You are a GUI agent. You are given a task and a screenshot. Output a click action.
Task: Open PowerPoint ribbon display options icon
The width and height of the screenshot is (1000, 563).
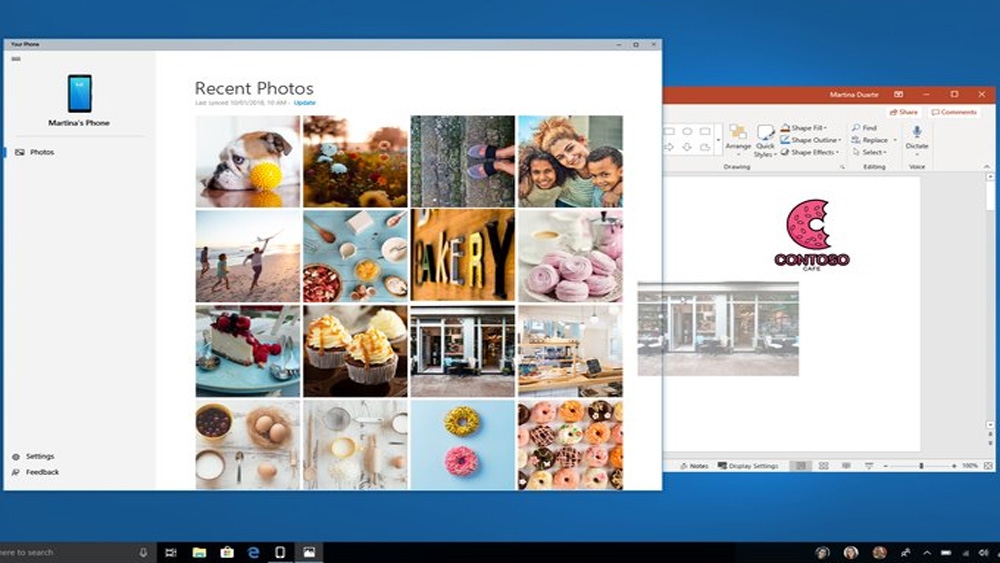pyautogui.click(x=898, y=94)
